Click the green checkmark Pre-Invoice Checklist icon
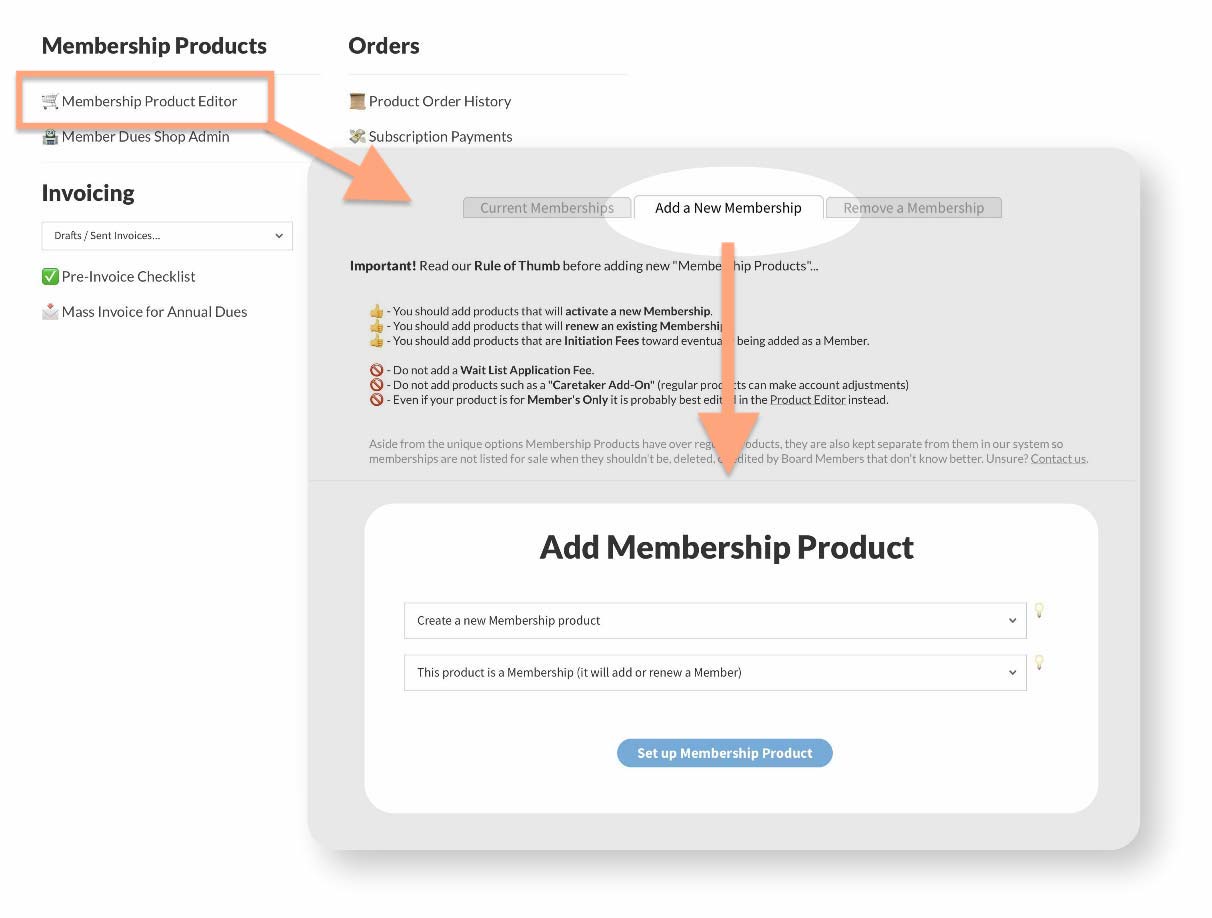1212x918 pixels. point(50,277)
